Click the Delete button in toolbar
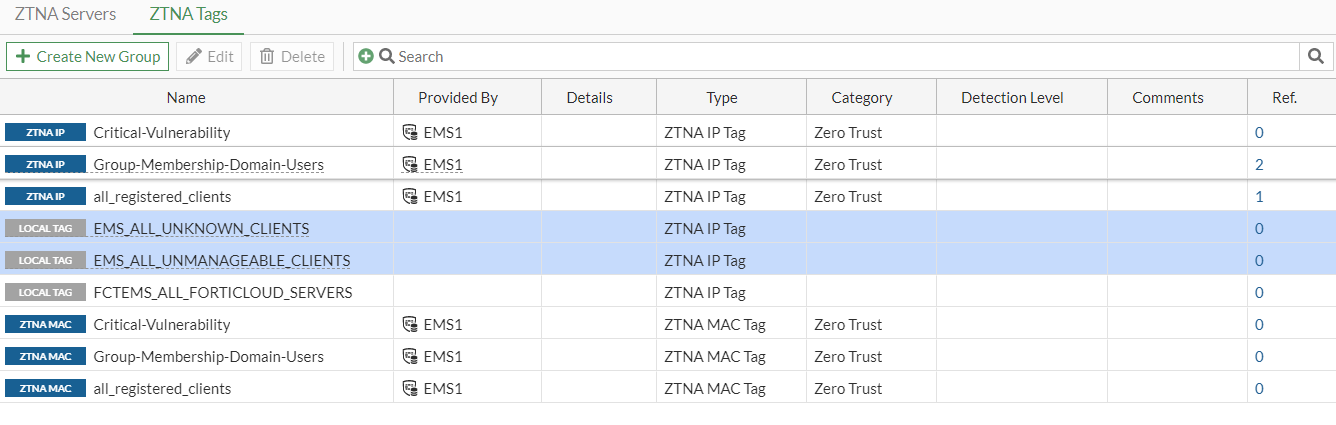Image resolution: width=1336 pixels, height=425 pixels. pos(292,56)
